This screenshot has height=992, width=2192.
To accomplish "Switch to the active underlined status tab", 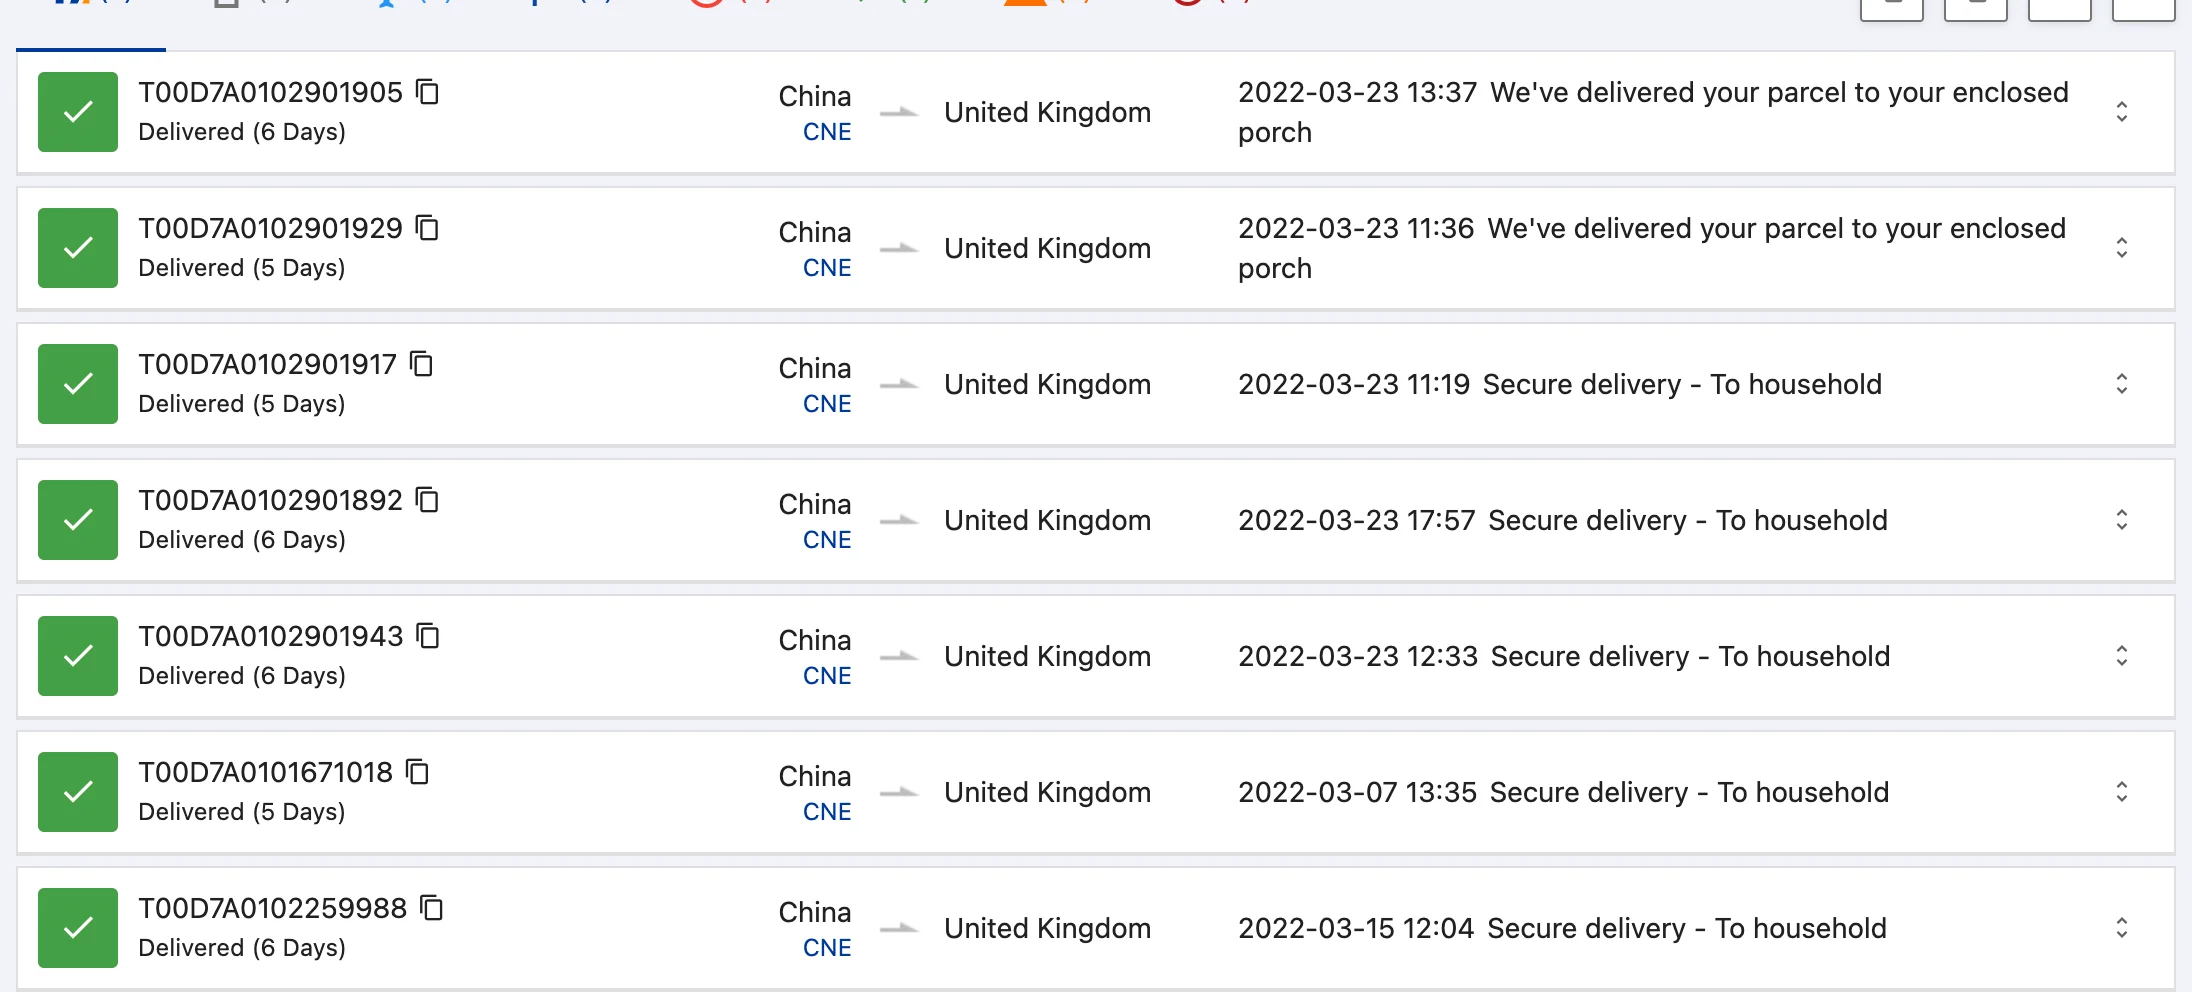I will [90, 30].
